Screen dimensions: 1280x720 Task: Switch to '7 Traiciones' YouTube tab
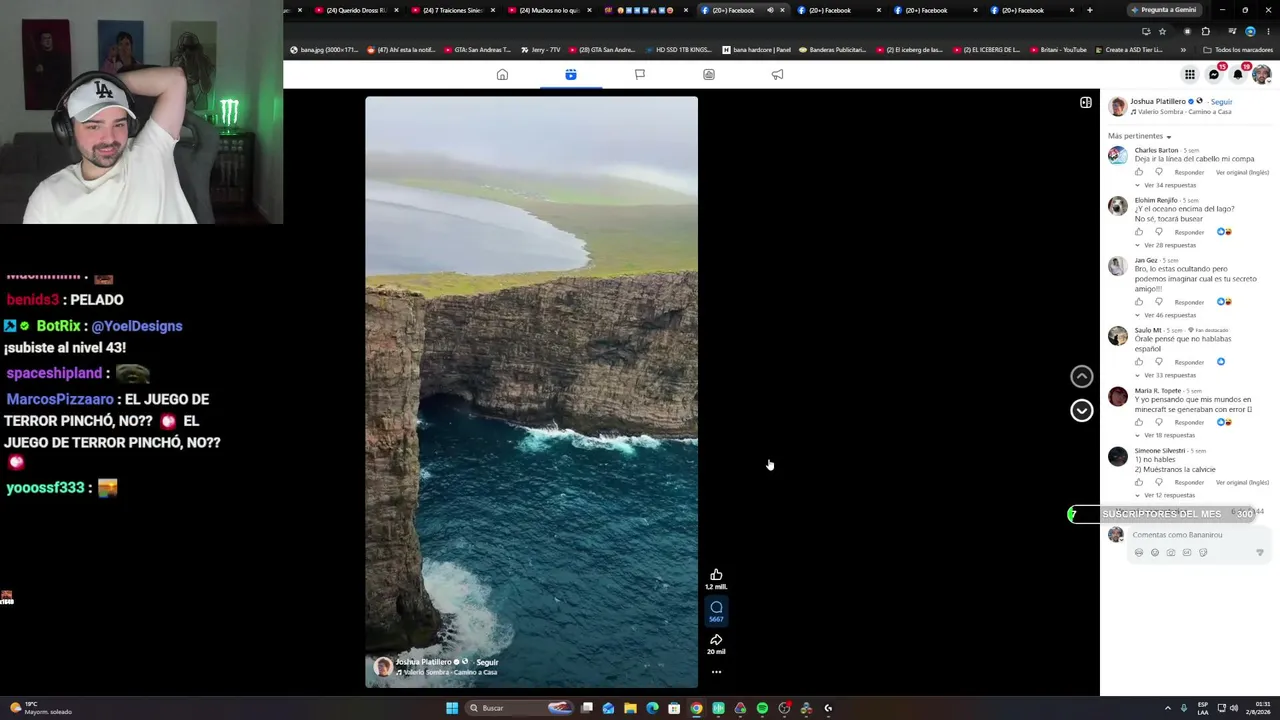pos(452,10)
